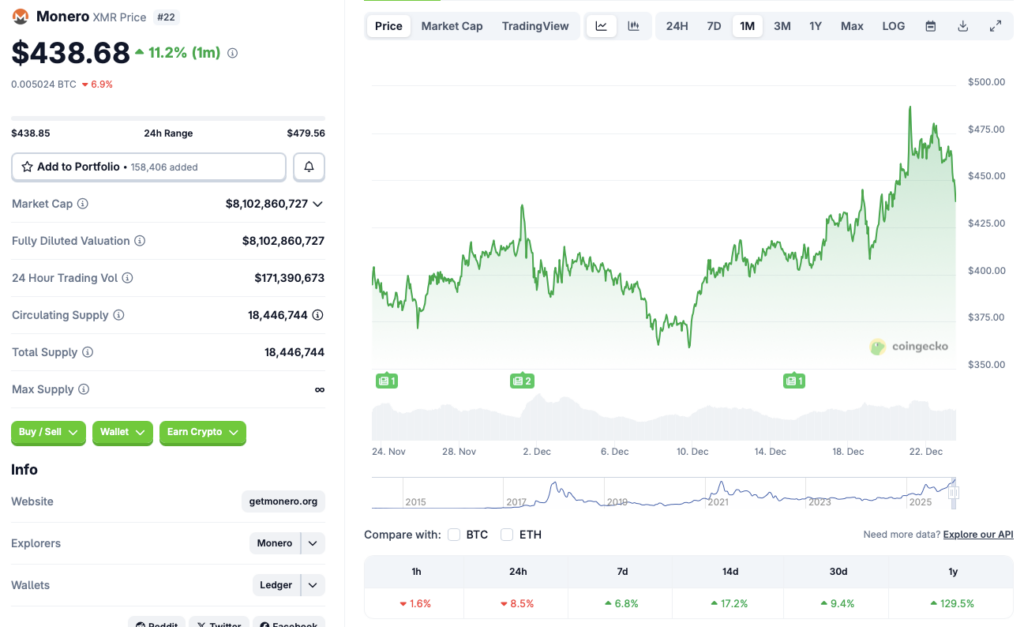The width and height of the screenshot is (1024, 627).
Task: Open the Explore our API link
Action: (x=977, y=534)
